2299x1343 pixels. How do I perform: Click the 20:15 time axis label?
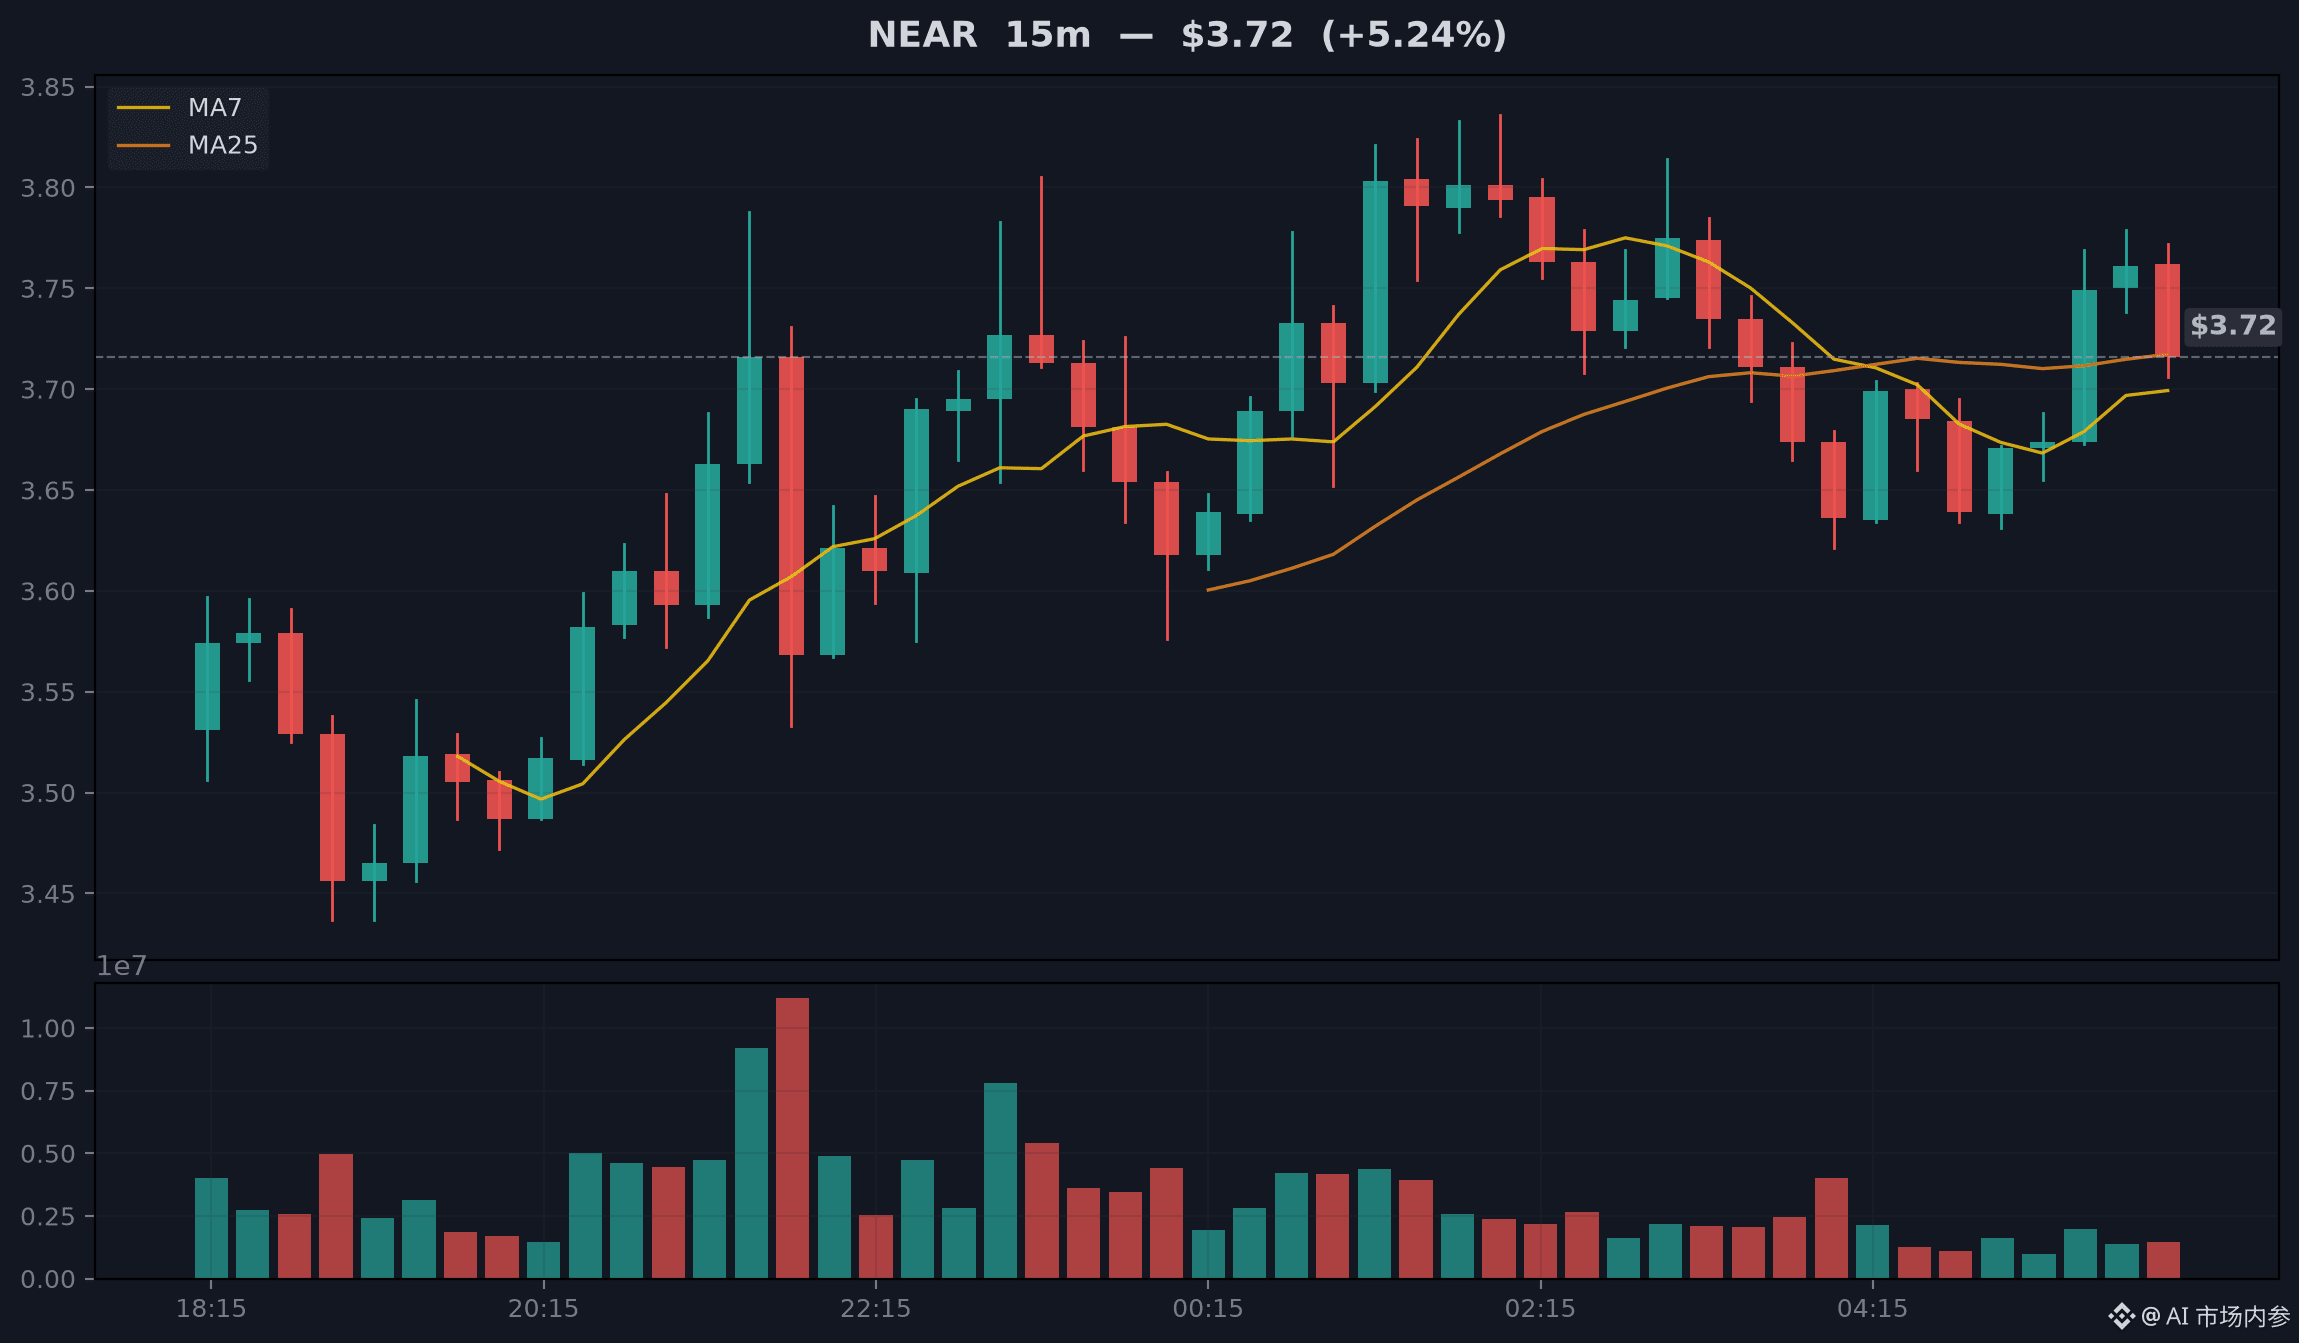[543, 1308]
